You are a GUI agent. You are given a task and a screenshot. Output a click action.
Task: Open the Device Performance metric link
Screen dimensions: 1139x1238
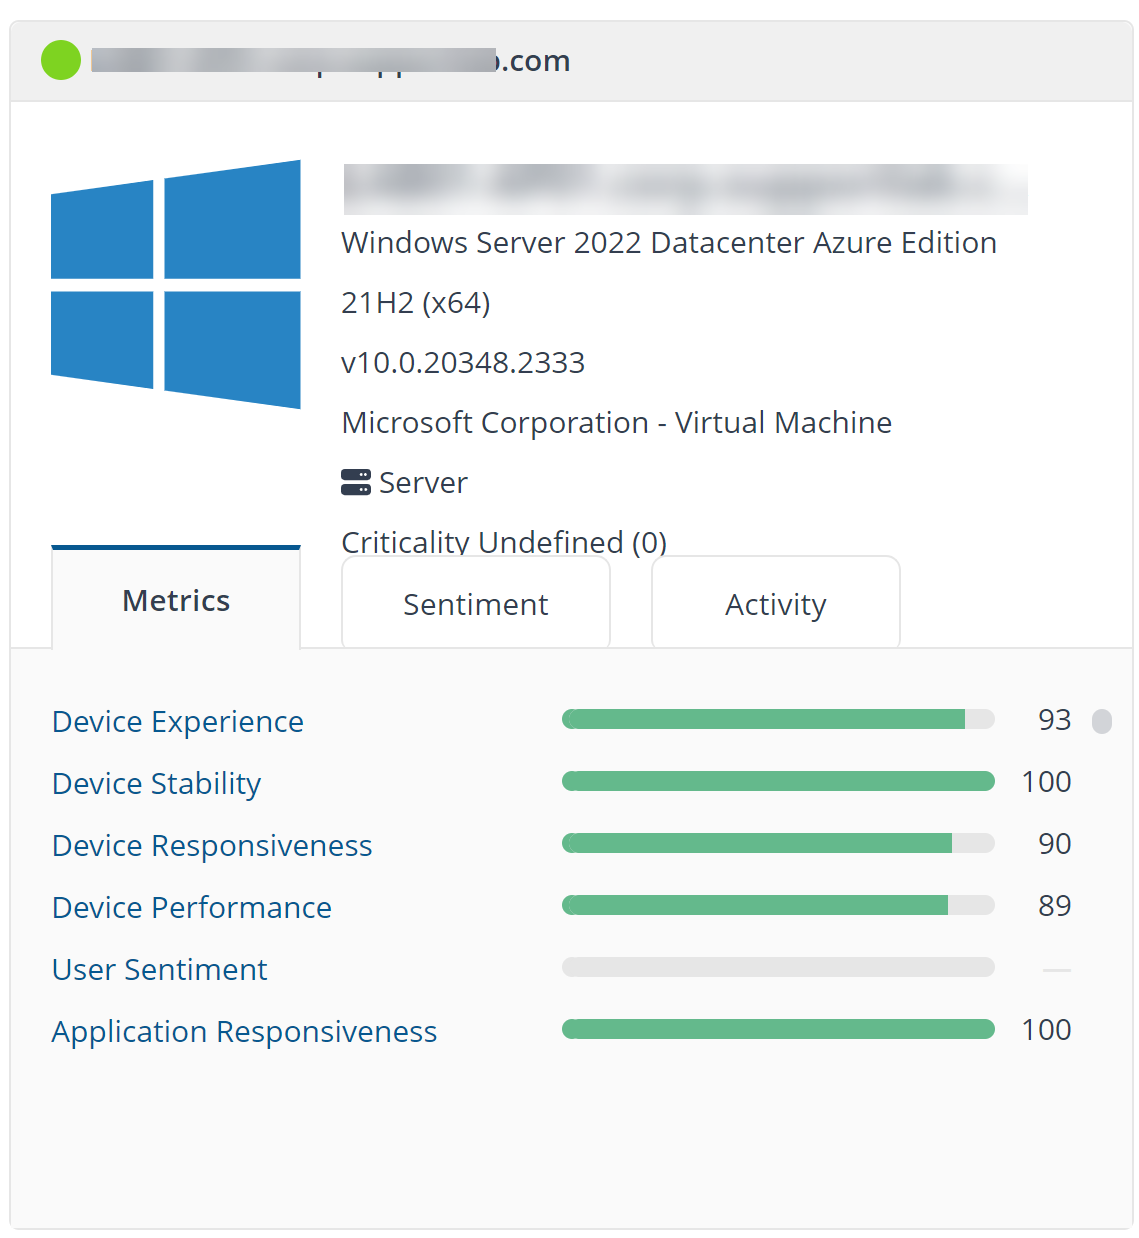click(x=192, y=908)
